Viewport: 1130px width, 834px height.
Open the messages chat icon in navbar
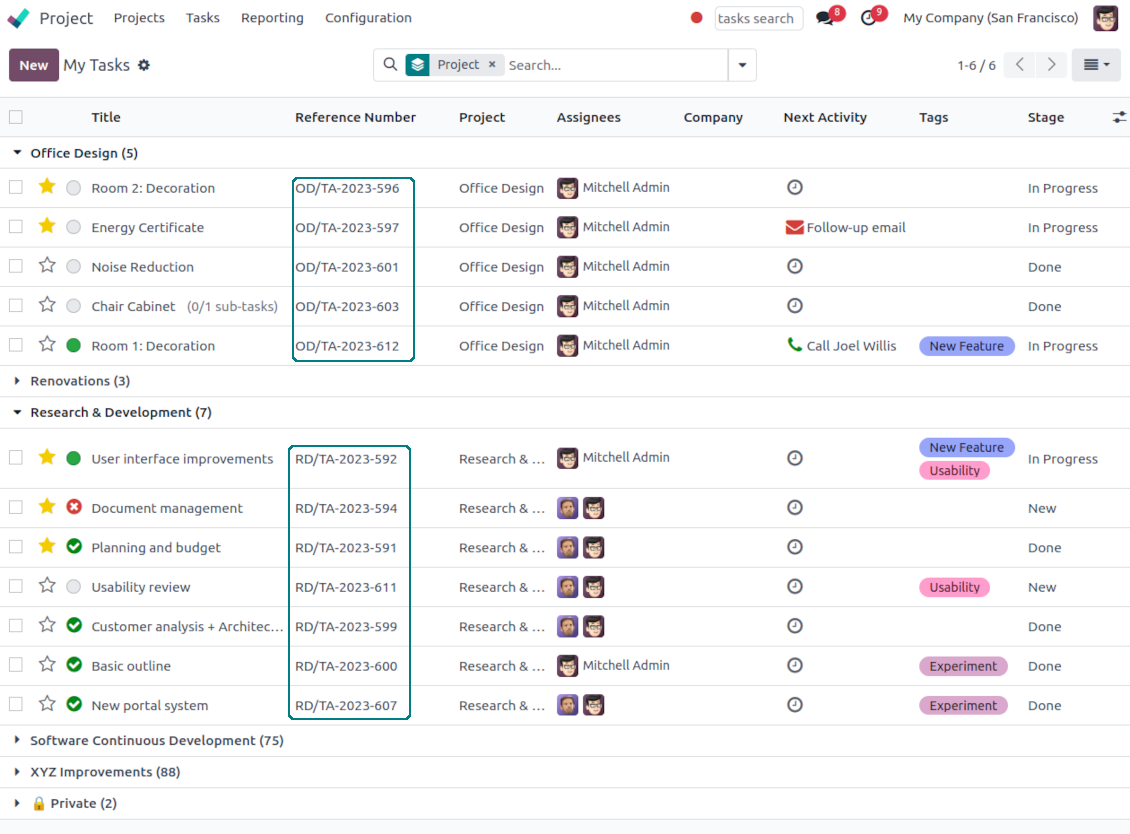point(825,19)
